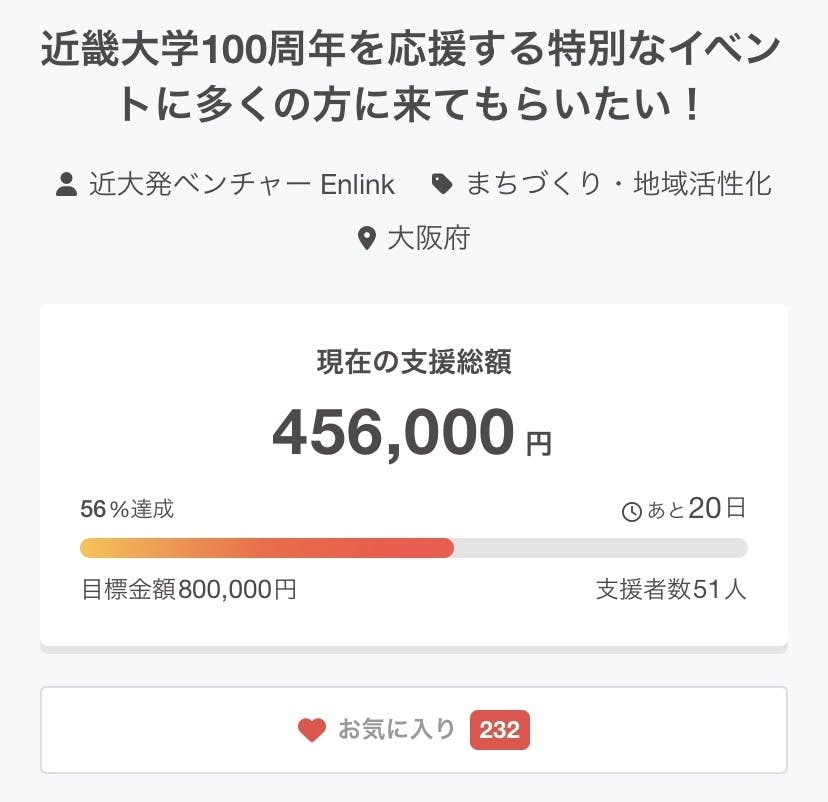Click the tag icon beside まちづくり・地域活性化

coord(441,185)
